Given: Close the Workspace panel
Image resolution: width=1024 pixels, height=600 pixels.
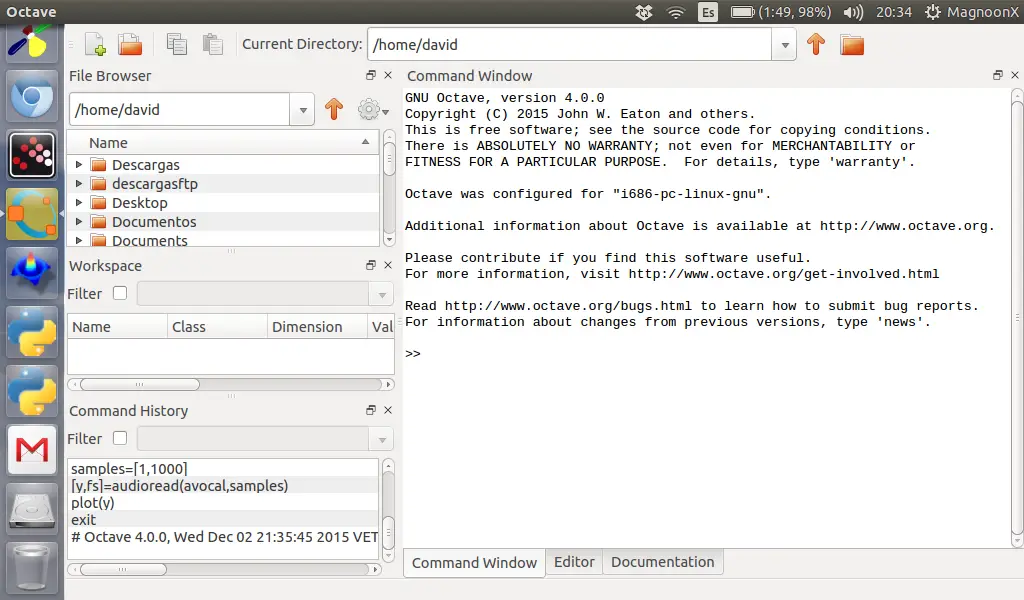Looking at the screenshot, I should (x=388, y=265).
